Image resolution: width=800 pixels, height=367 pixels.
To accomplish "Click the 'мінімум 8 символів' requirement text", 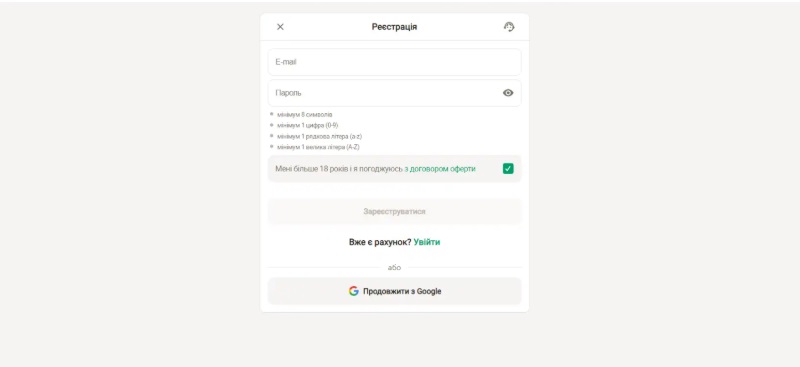I will (305, 114).
